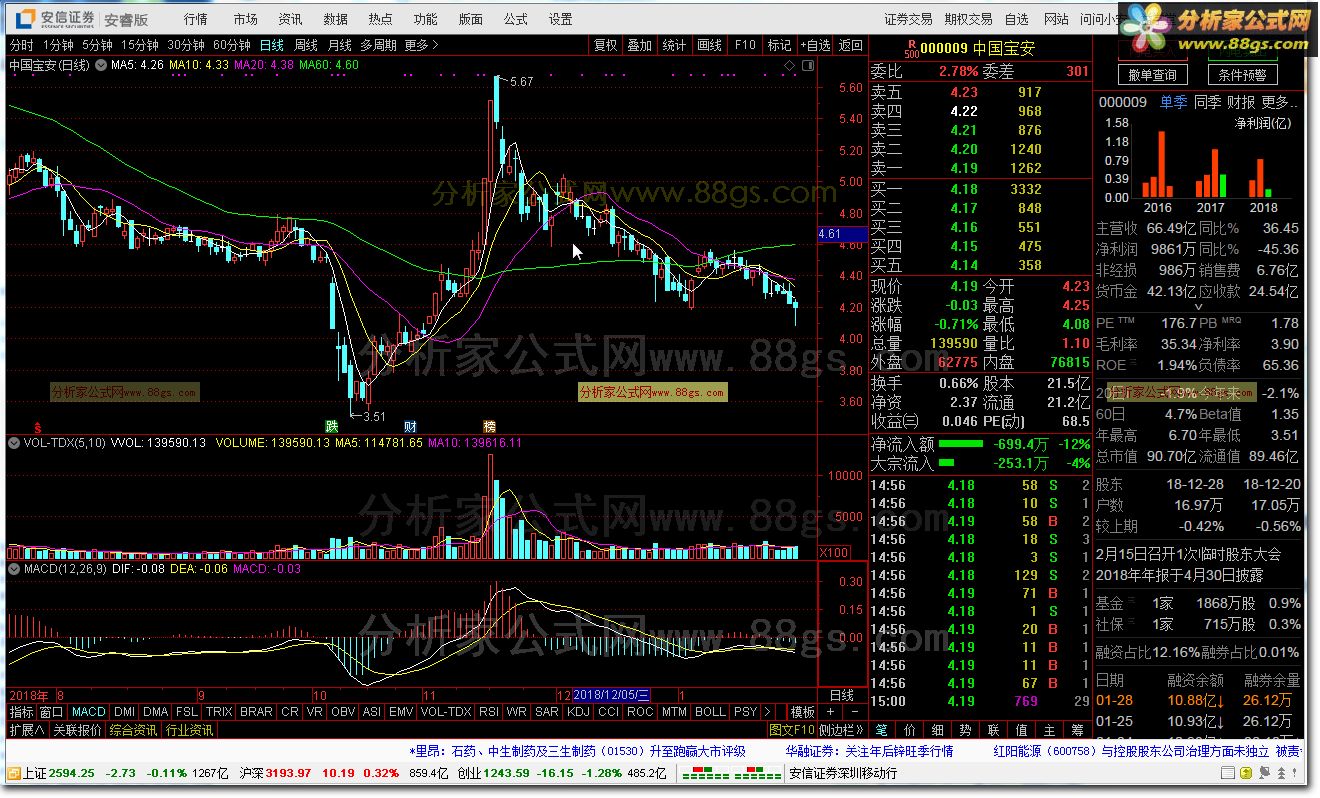Open the 数据 menu
The height and width of the screenshot is (798, 1320).
click(336, 19)
